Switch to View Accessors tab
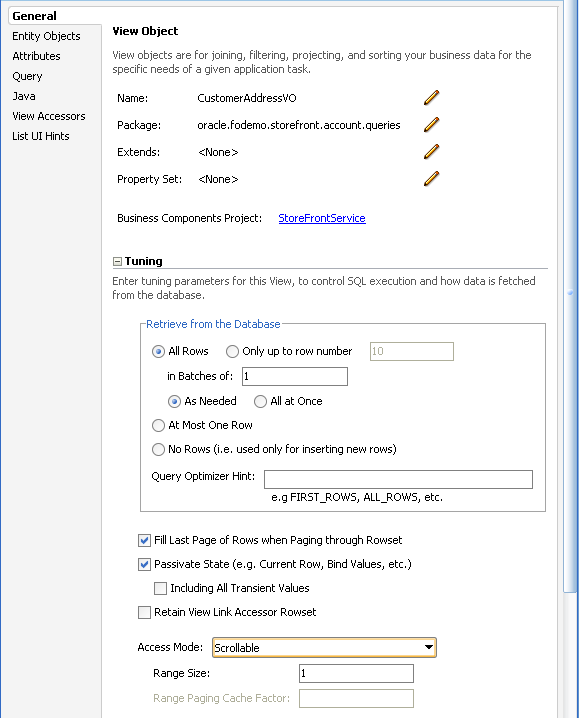This screenshot has width=579, height=718. point(49,116)
